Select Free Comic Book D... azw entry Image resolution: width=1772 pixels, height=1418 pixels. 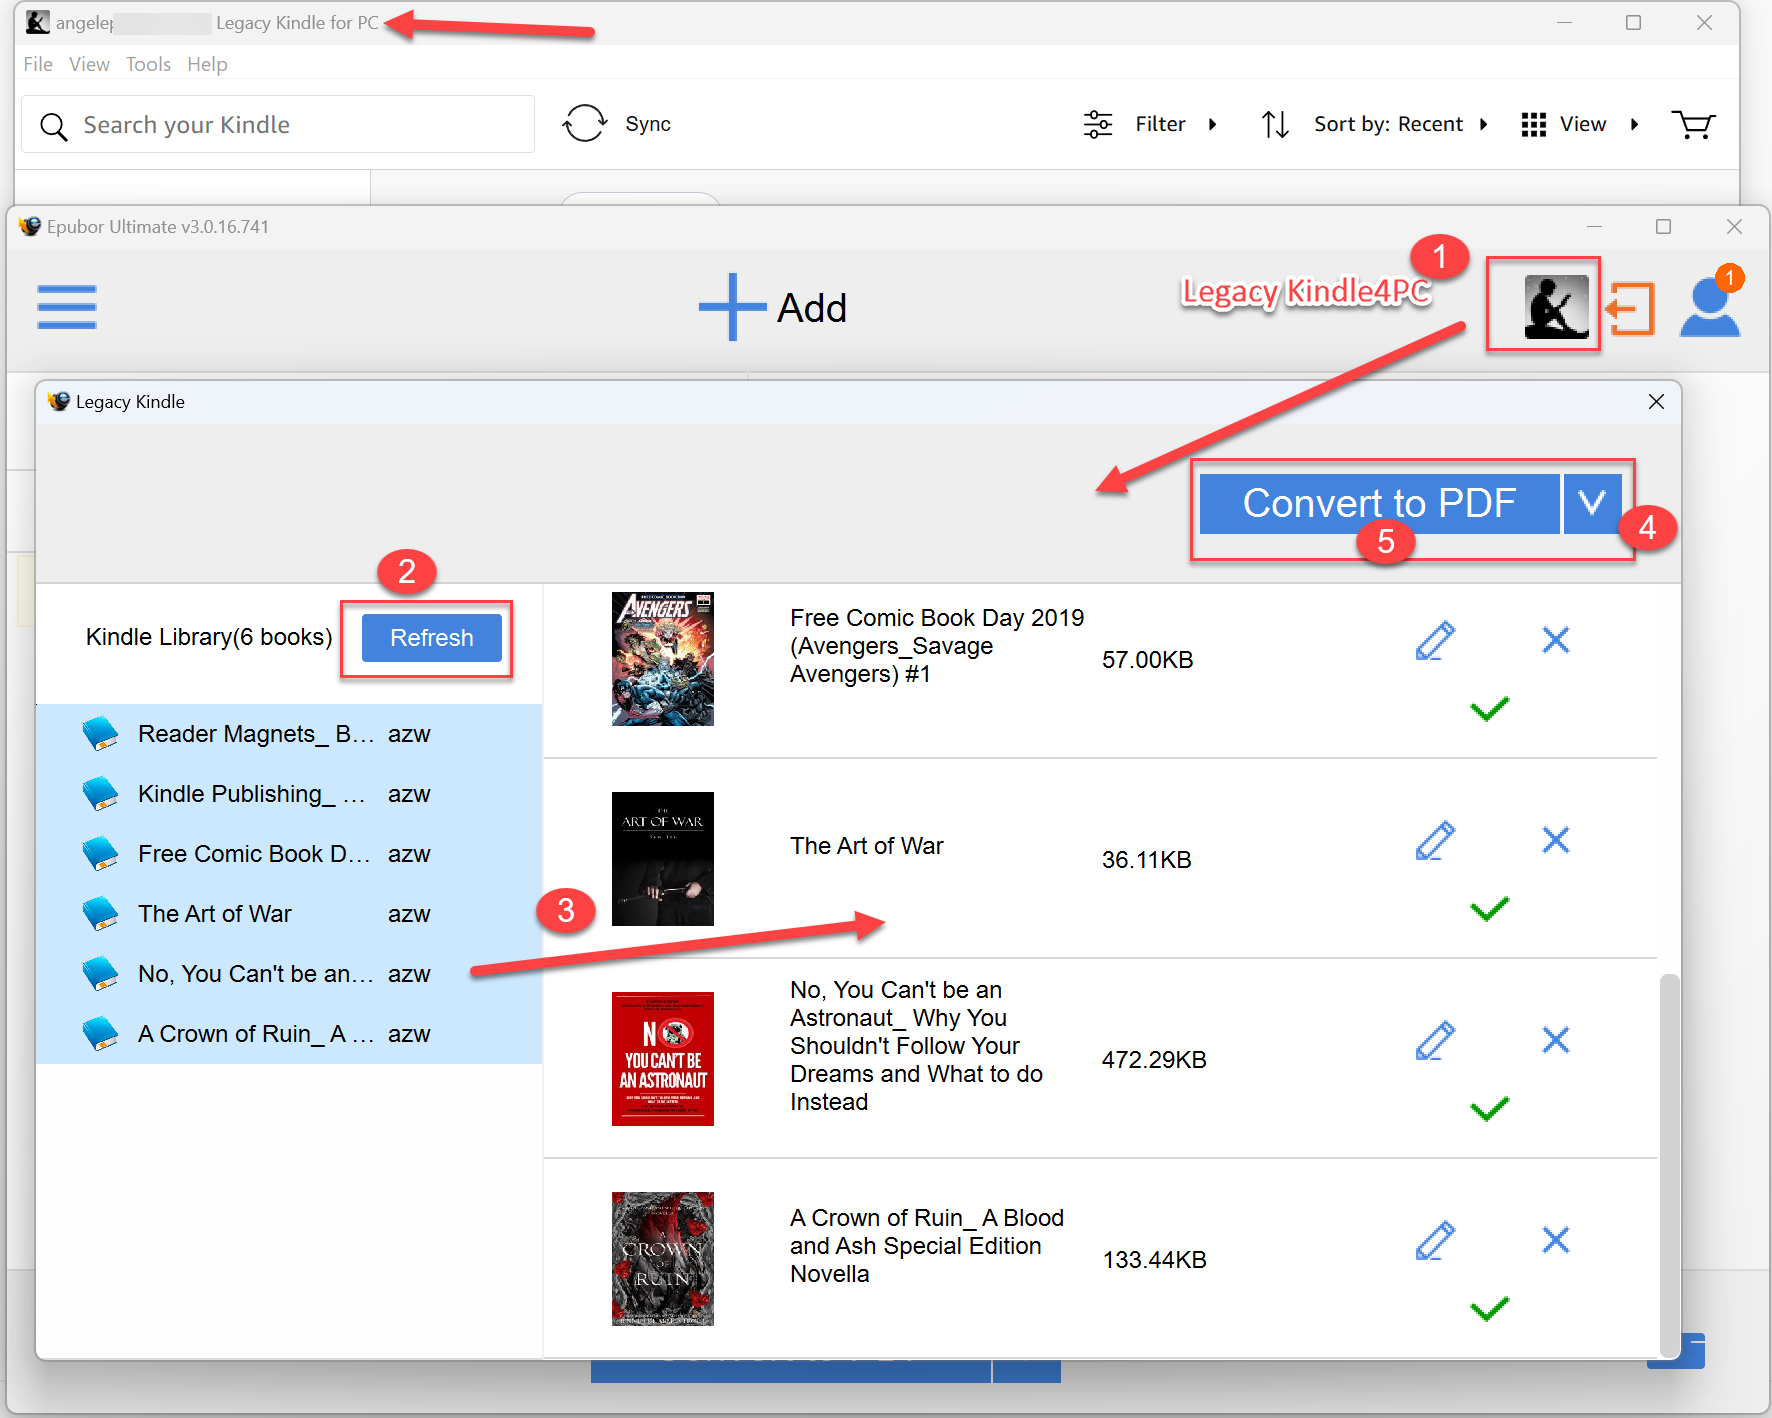pyautogui.click(x=289, y=854)
